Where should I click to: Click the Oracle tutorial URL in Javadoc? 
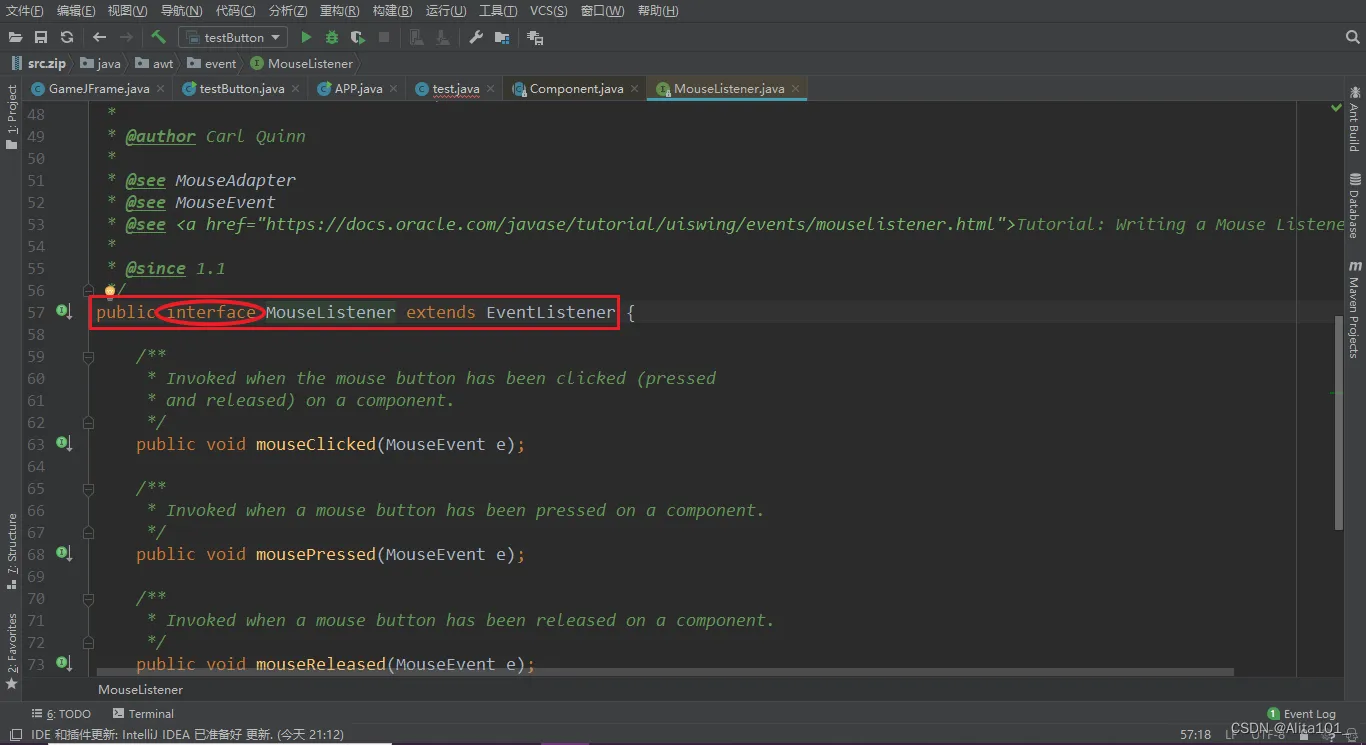[x=631, y=224]
